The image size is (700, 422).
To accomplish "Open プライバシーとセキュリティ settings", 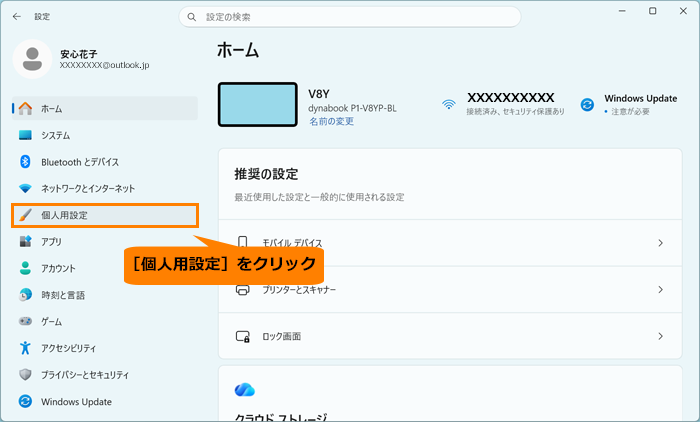I will (x=104, y=375).
